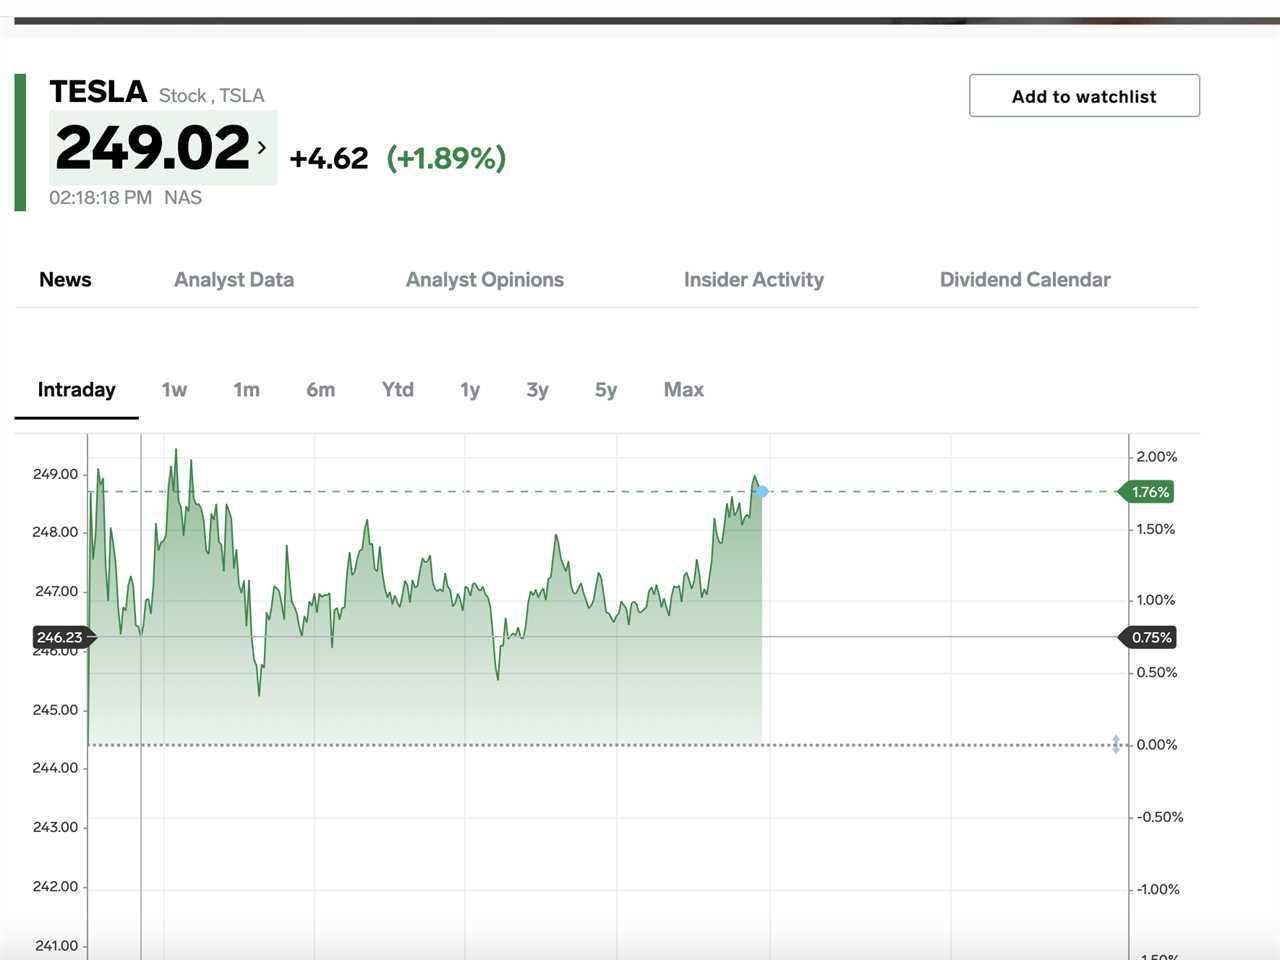This screenshot has width=1280, height=960.
Task: Click the 1.50% percent axis label
Action: pos(1156,529)
